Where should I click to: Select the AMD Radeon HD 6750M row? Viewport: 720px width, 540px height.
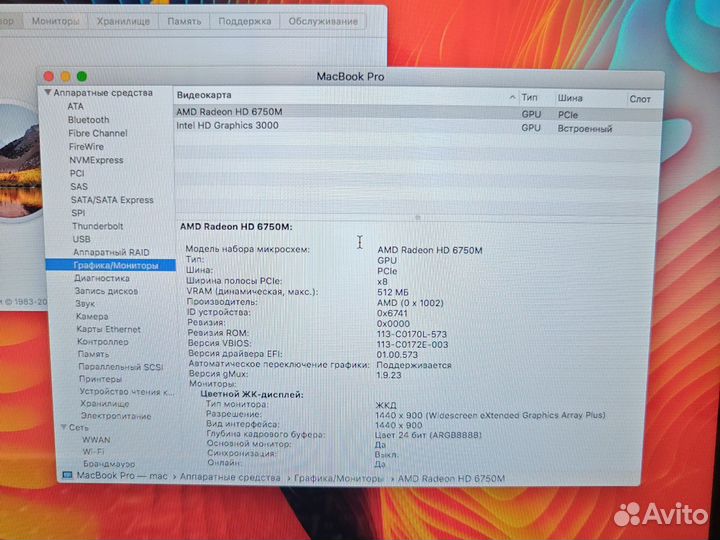[x=419, y=113]
